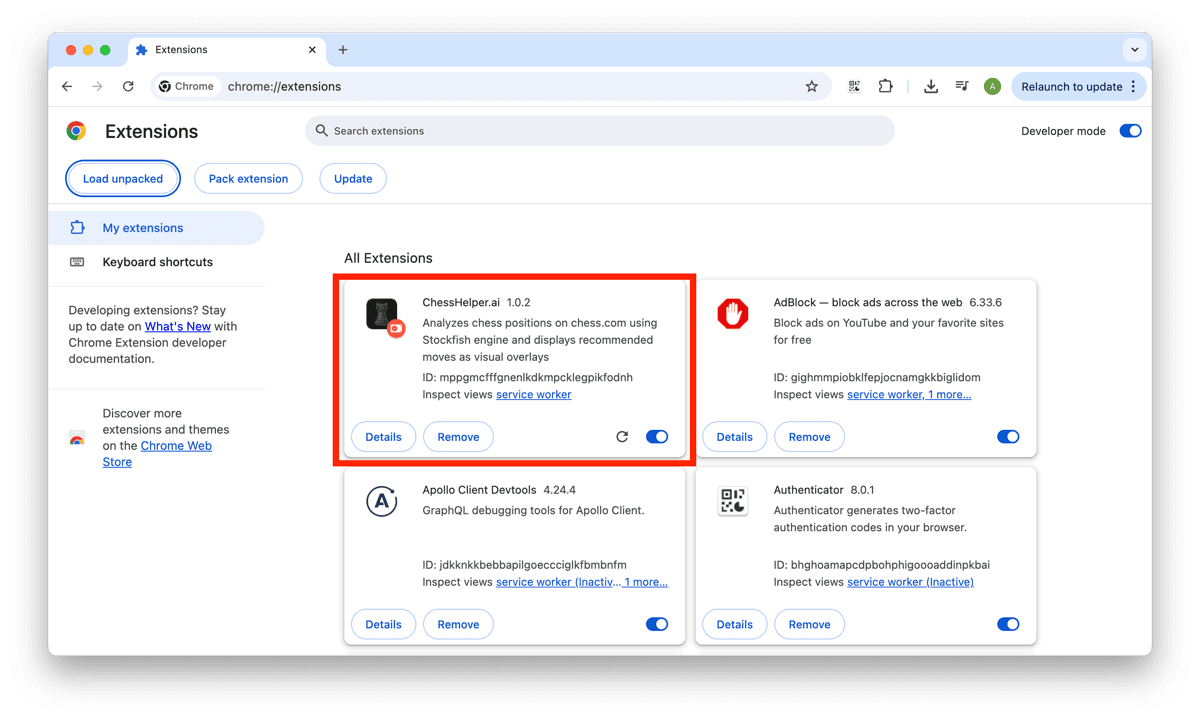Click the error badge on ChessHelper.ai

click(396, 327)
